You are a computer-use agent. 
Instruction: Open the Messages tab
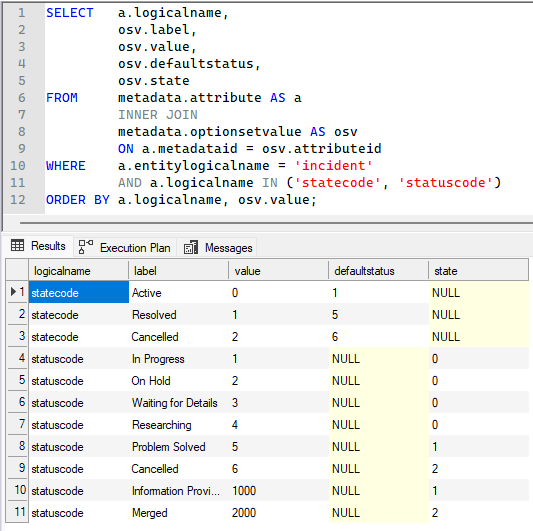(x=217, y=247)
